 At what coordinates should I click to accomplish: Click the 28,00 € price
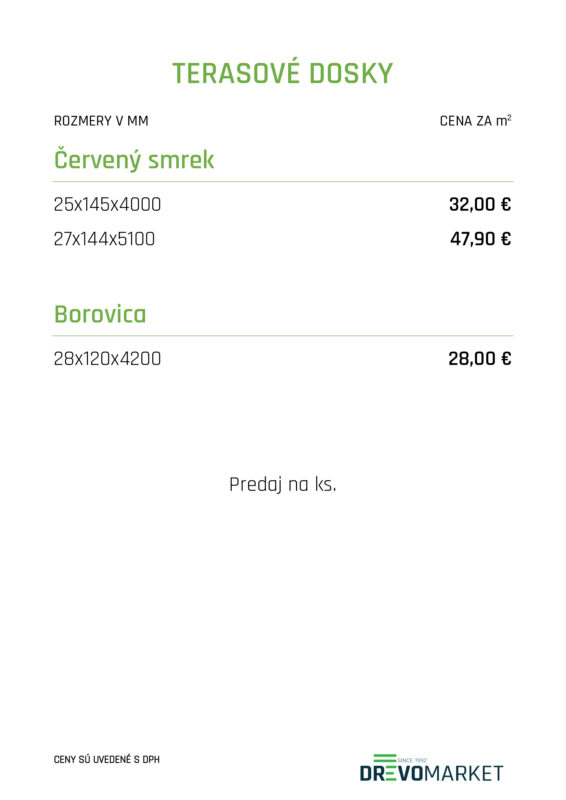pyautogui.click(x=480, y=359)
